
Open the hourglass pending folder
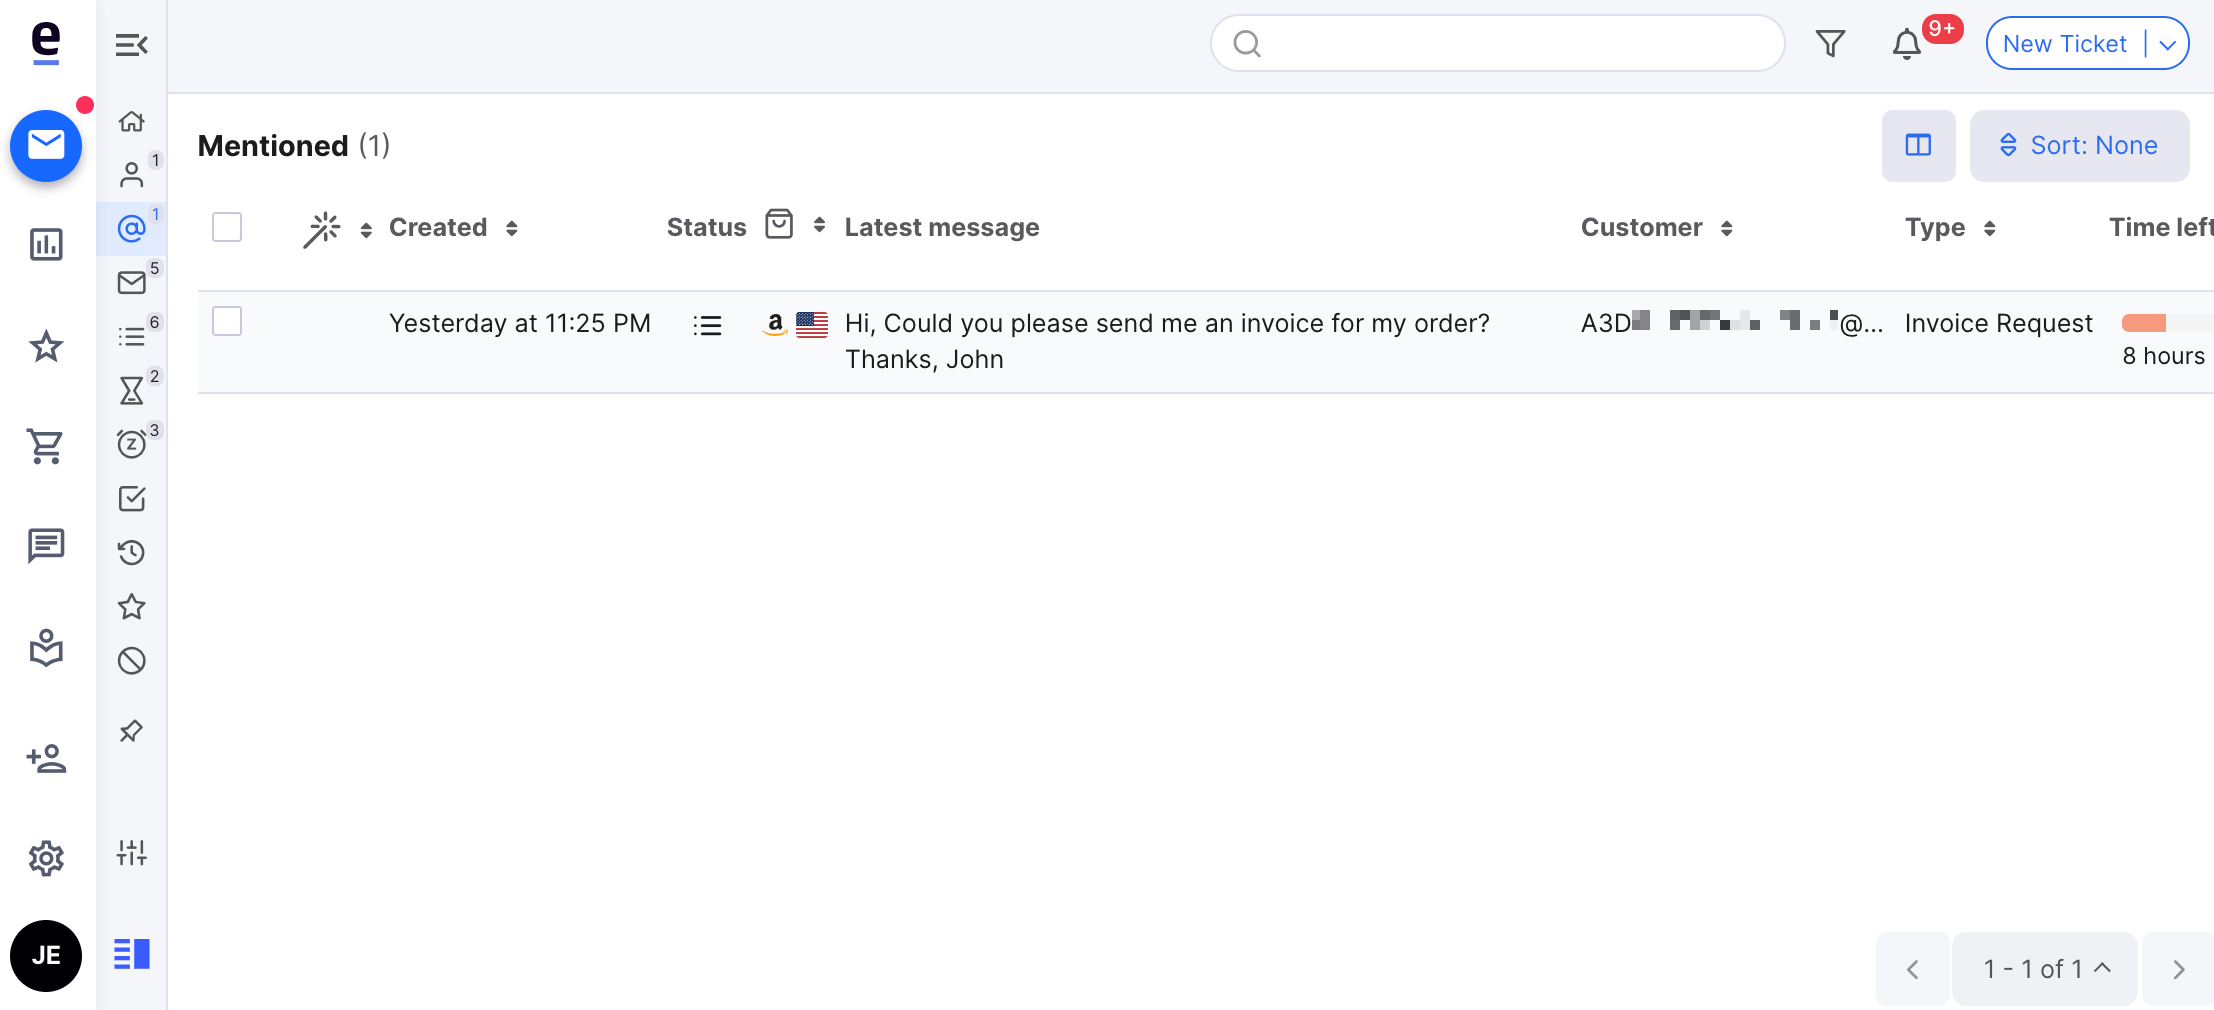pos(132,390)
